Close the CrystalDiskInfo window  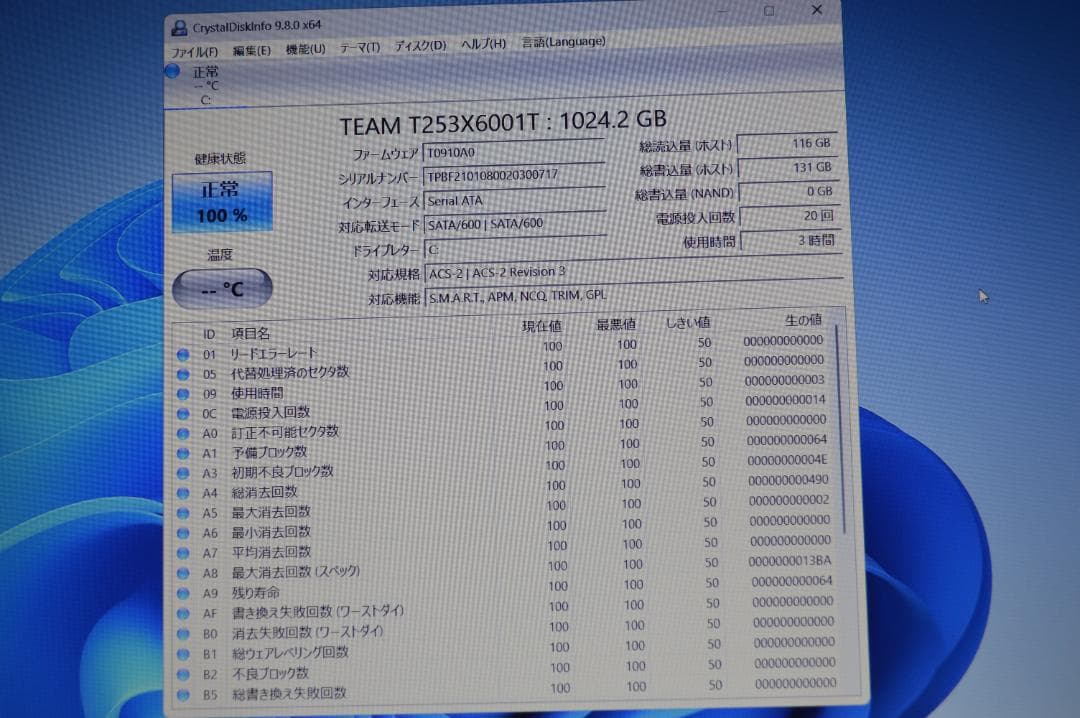click(x=817, y=10)
